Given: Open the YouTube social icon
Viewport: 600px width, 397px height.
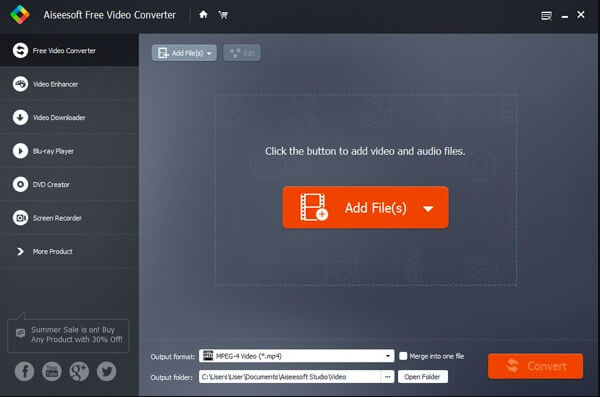Looking at the screenshot, I should pyautogui.click(x=52, y=371).
